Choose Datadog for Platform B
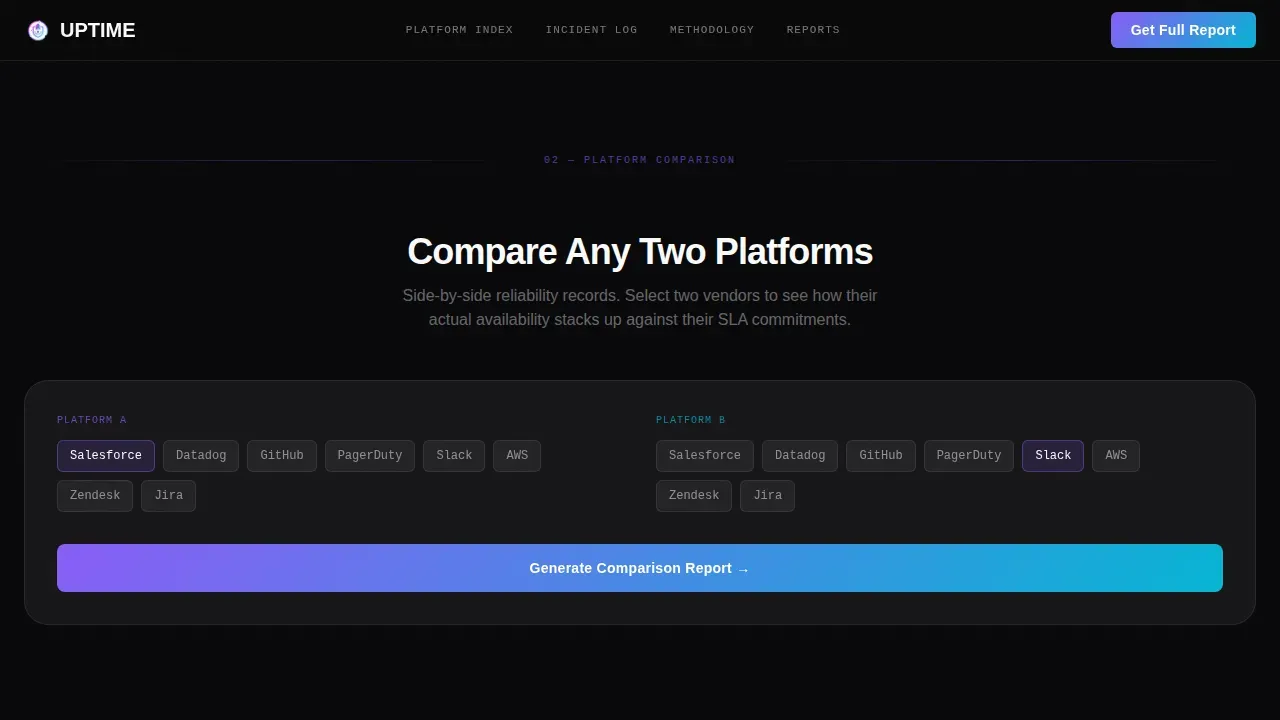This screenshot has height=720, width=1280. tap(800, 456)
